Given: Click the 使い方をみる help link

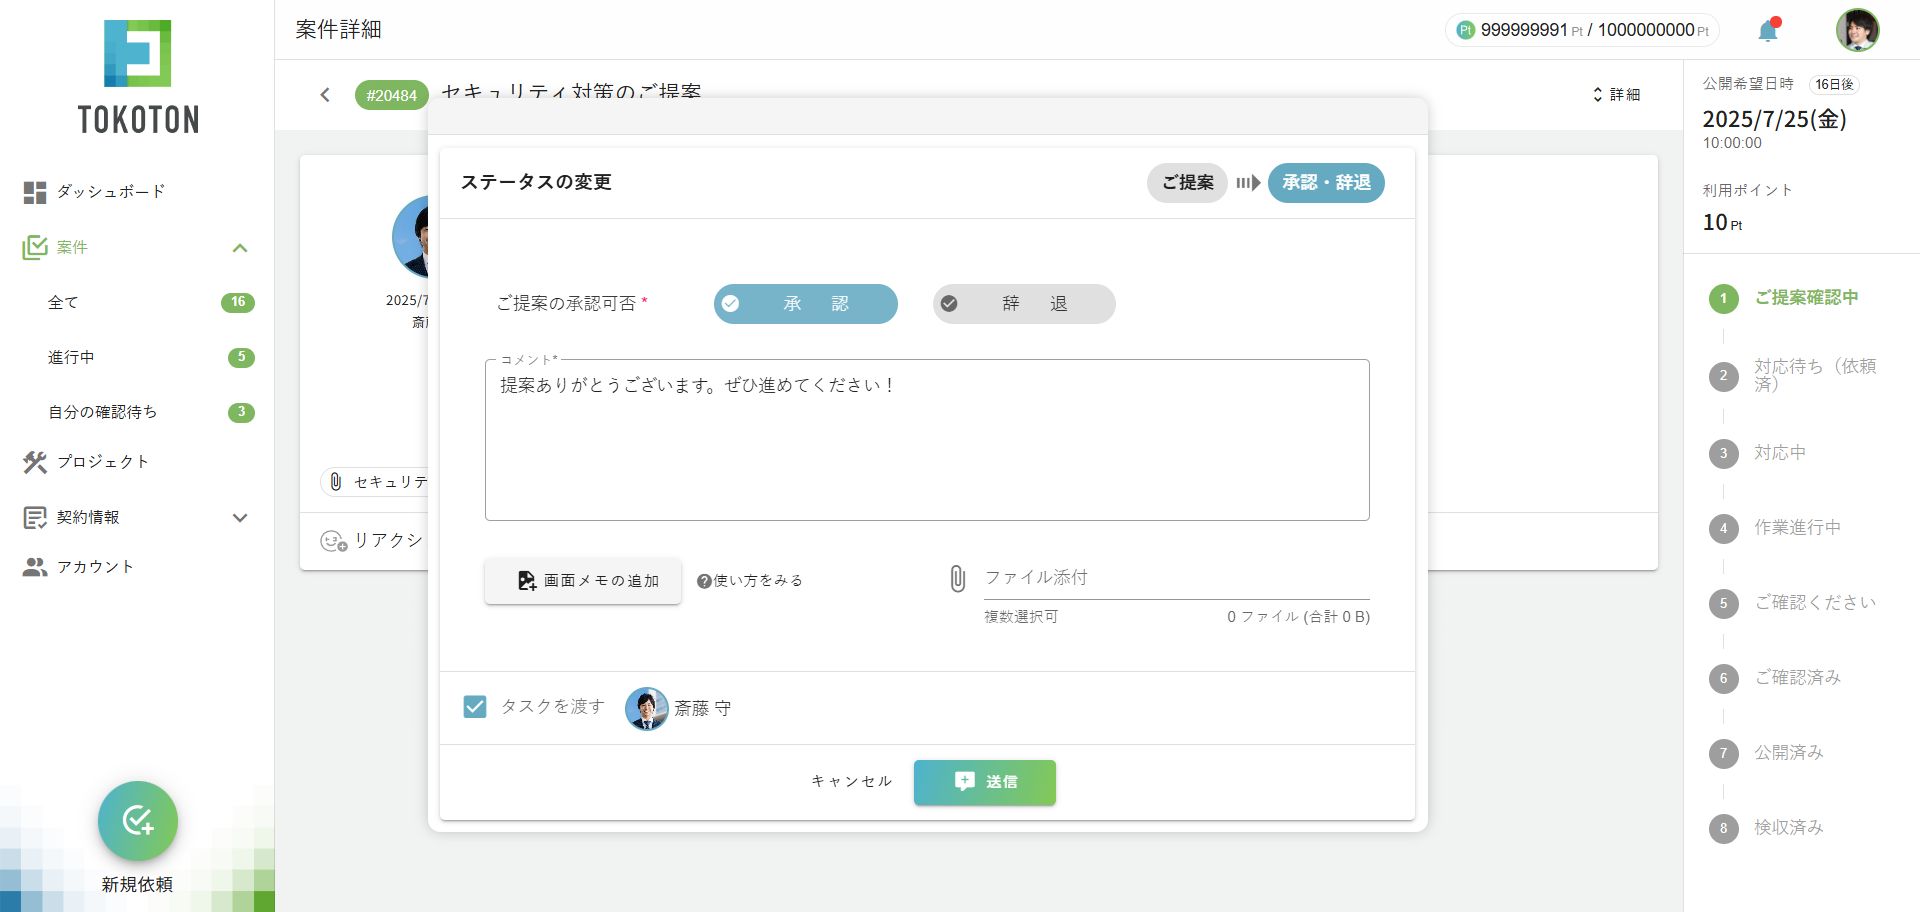Looking at the screenshot, I should pyautogui.click(x=750, y=581).
